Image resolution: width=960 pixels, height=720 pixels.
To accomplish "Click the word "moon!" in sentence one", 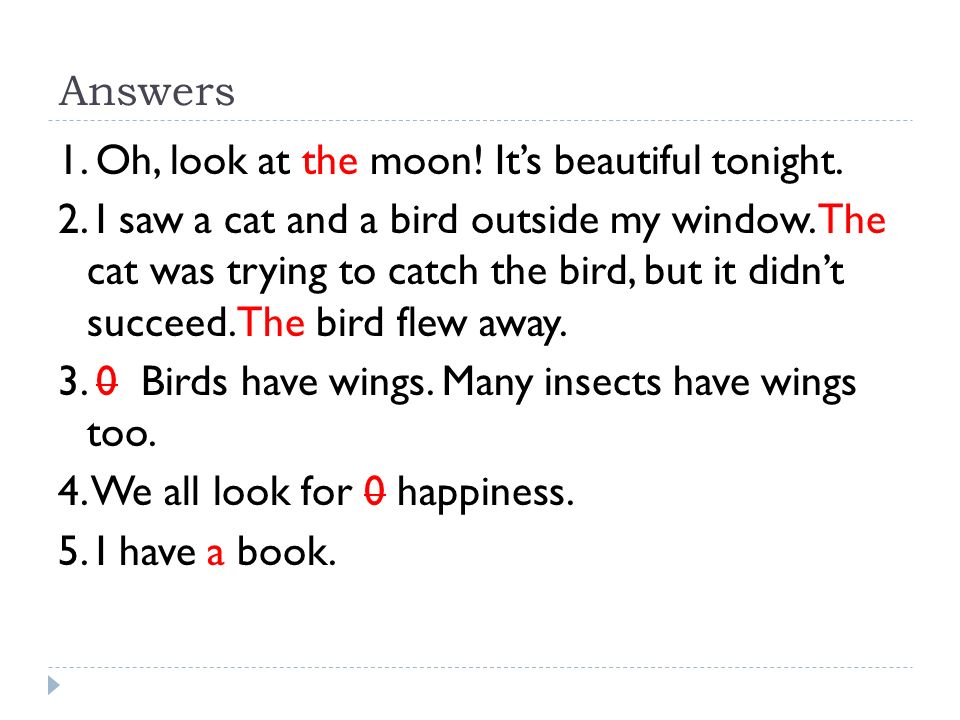I will (427, 161).
